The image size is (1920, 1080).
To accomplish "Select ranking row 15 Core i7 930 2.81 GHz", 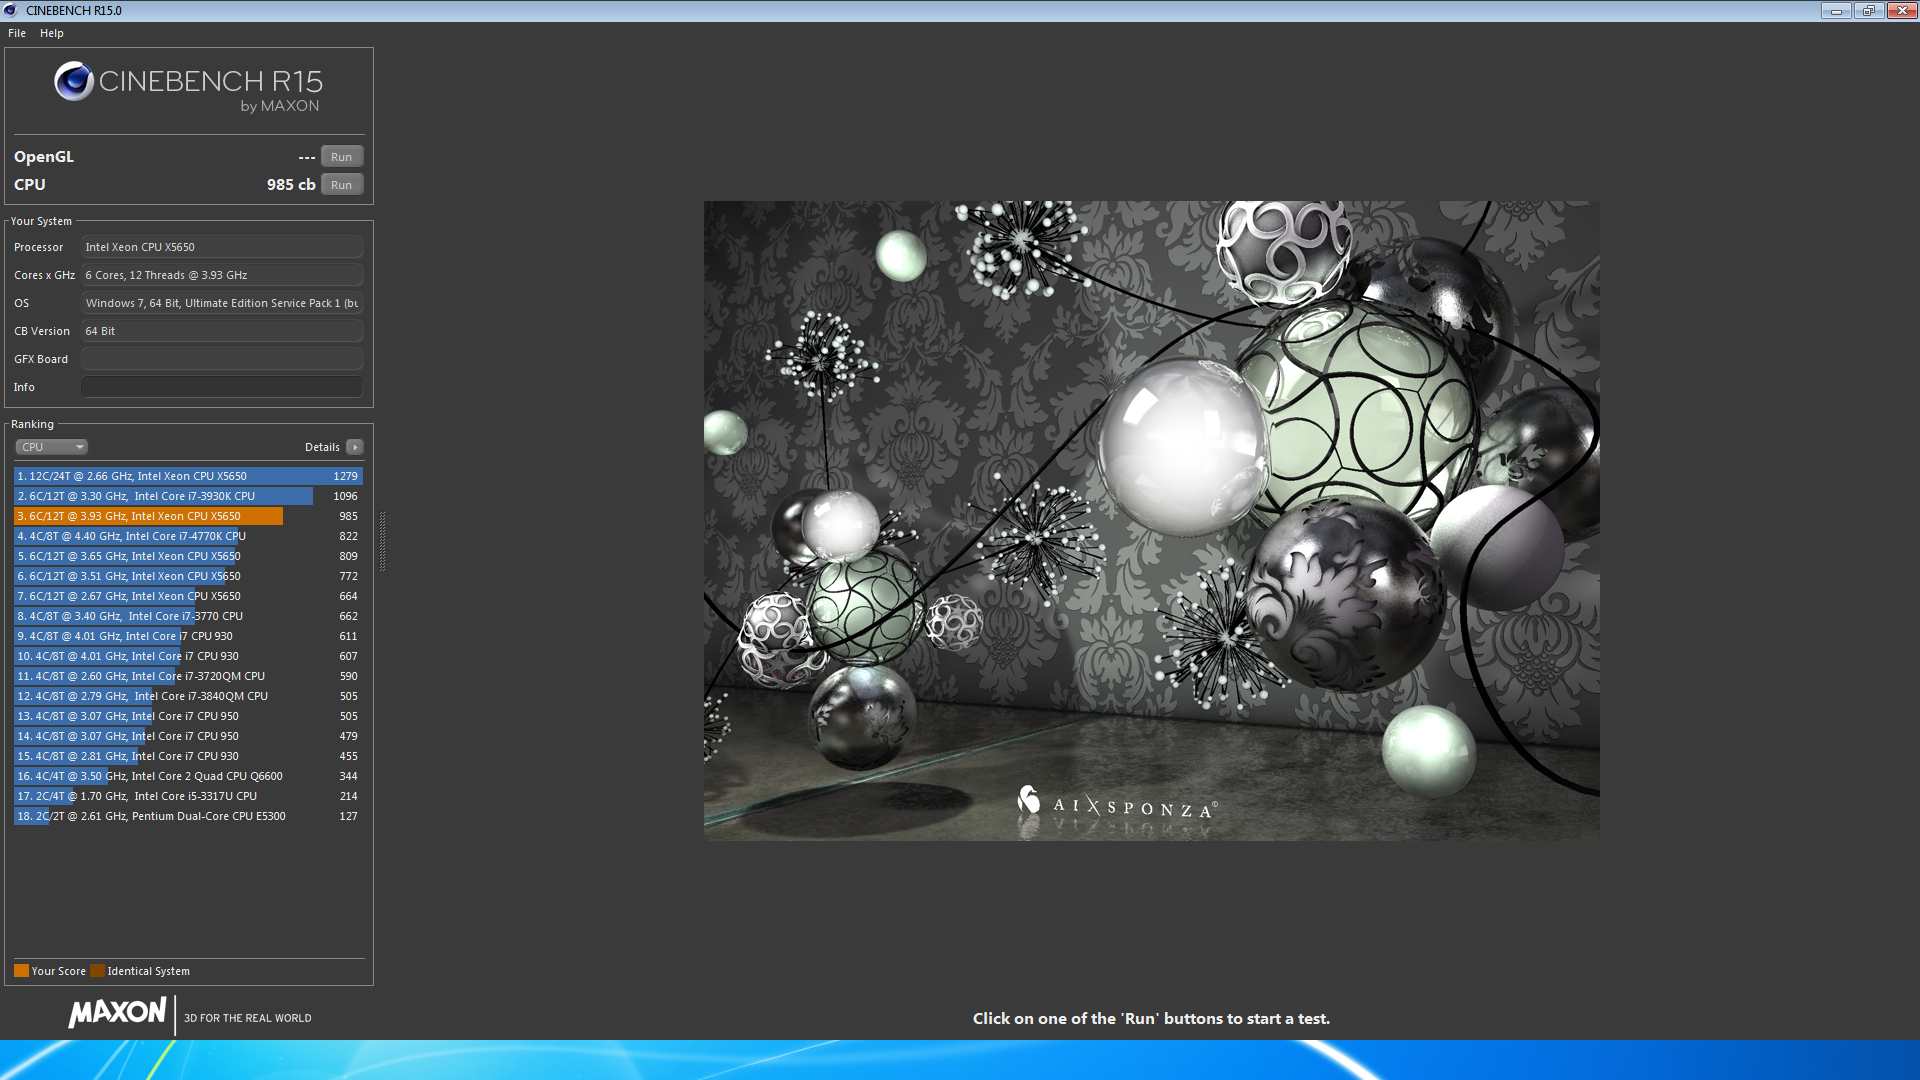I will [x=188, y=756].
